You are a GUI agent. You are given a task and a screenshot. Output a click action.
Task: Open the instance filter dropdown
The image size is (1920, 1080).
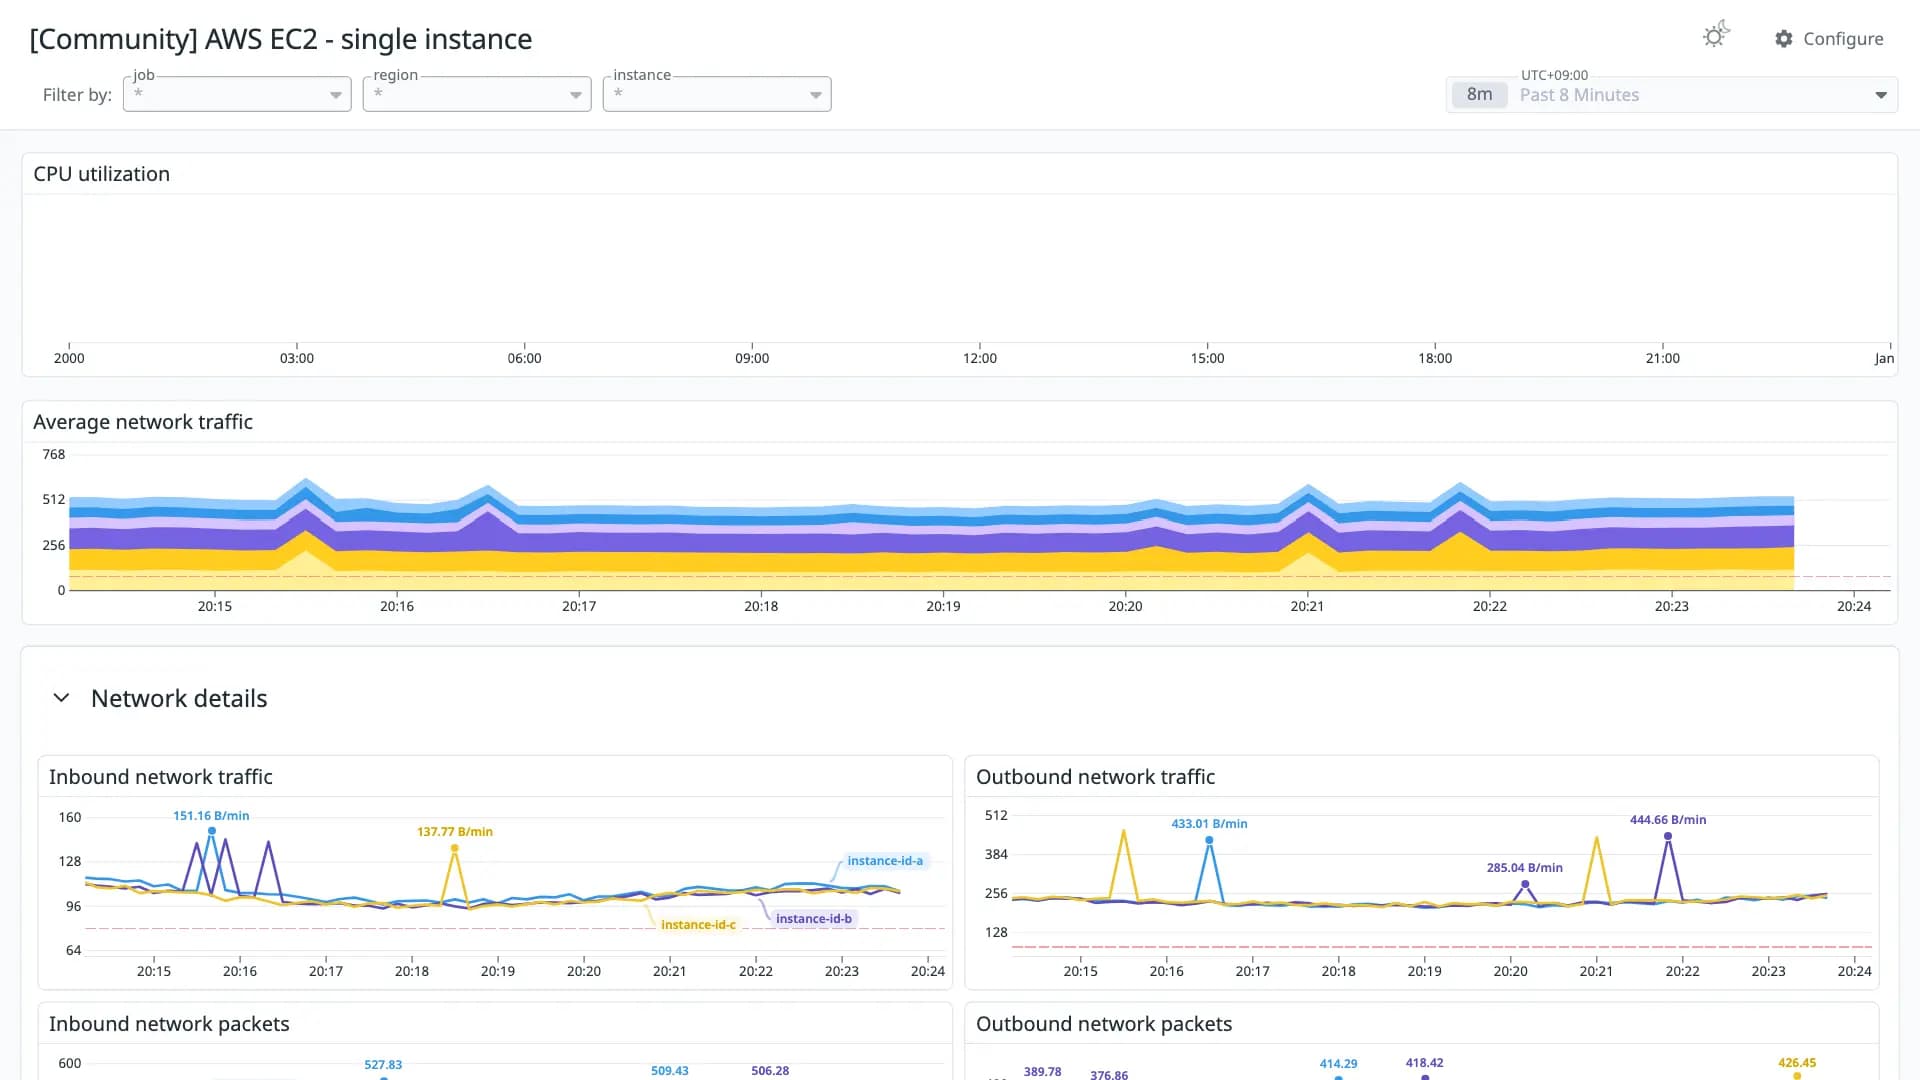click(717, 94)
